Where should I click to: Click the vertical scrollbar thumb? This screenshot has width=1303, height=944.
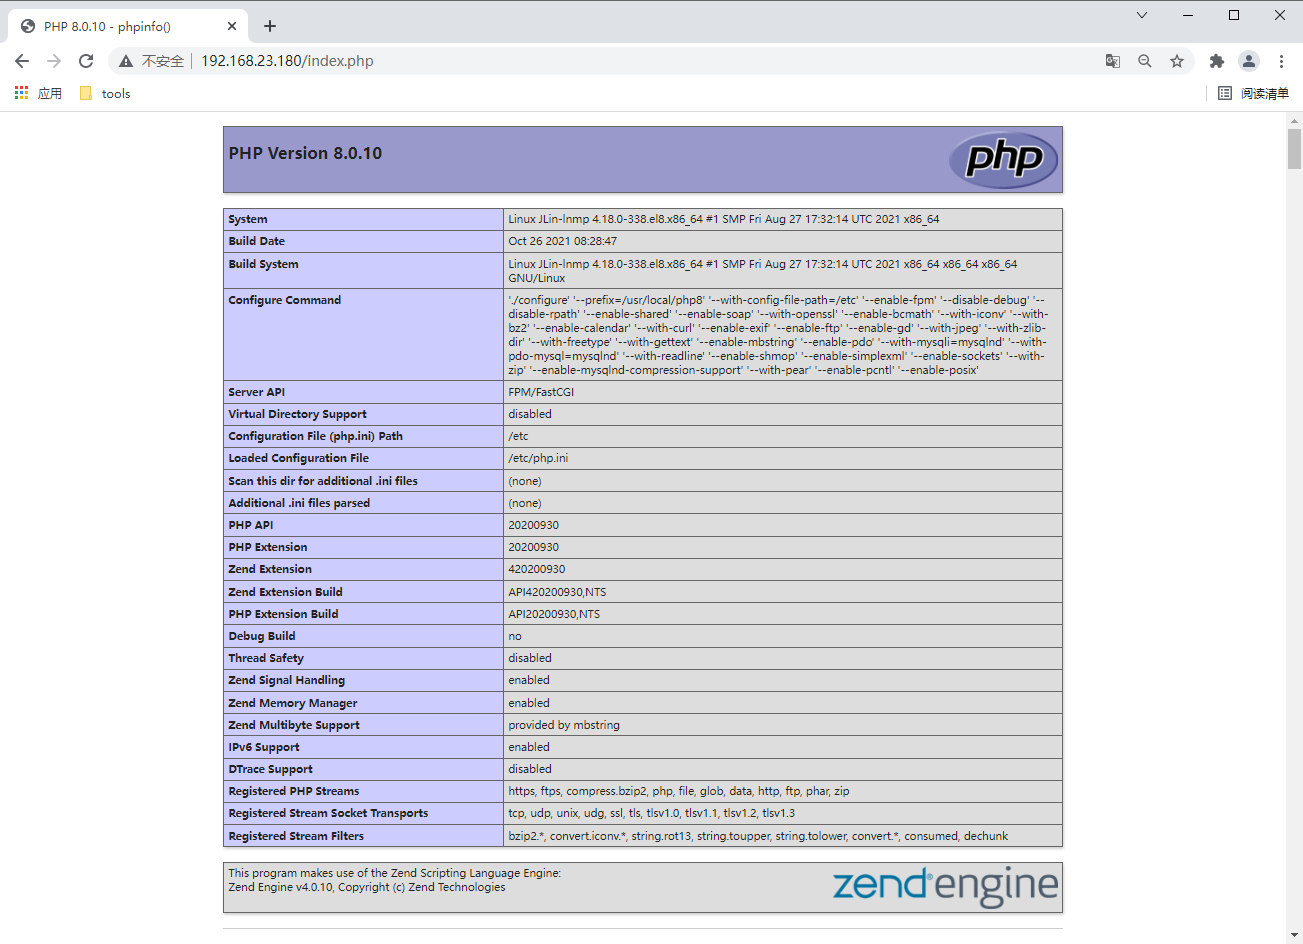coord(1294,149)
